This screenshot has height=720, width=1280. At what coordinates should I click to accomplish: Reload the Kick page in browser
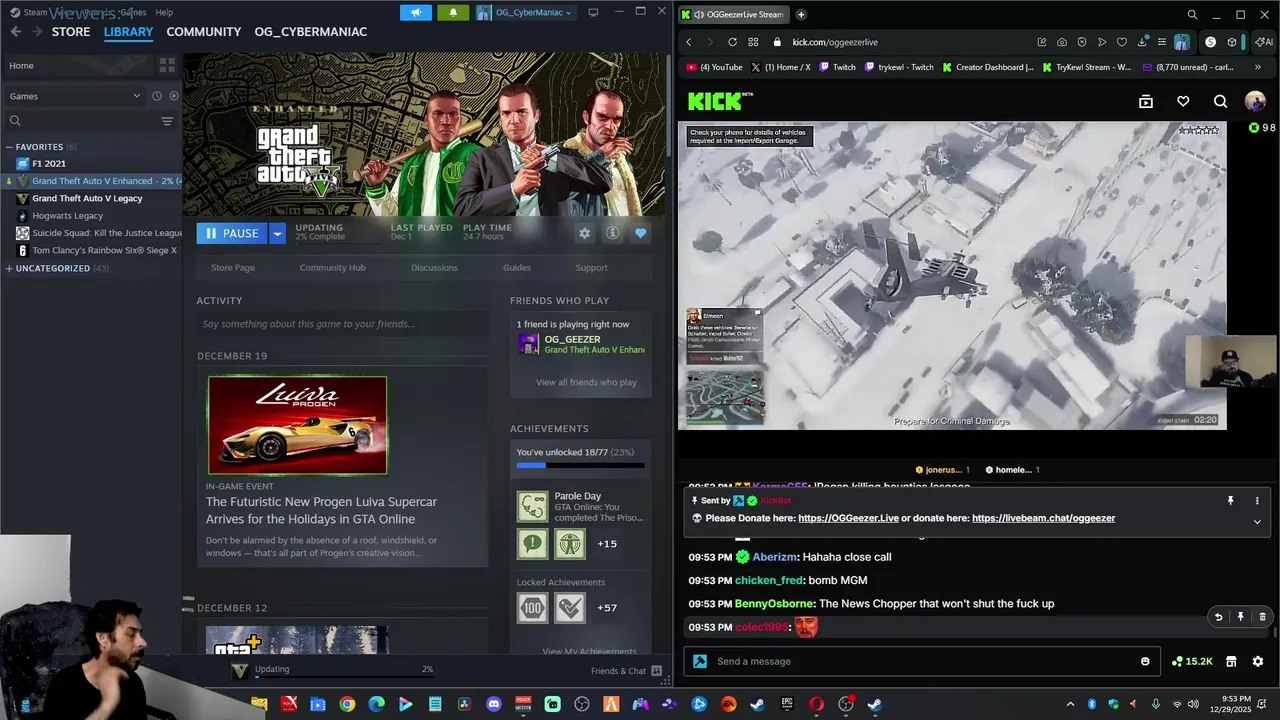tap(732, 42)
